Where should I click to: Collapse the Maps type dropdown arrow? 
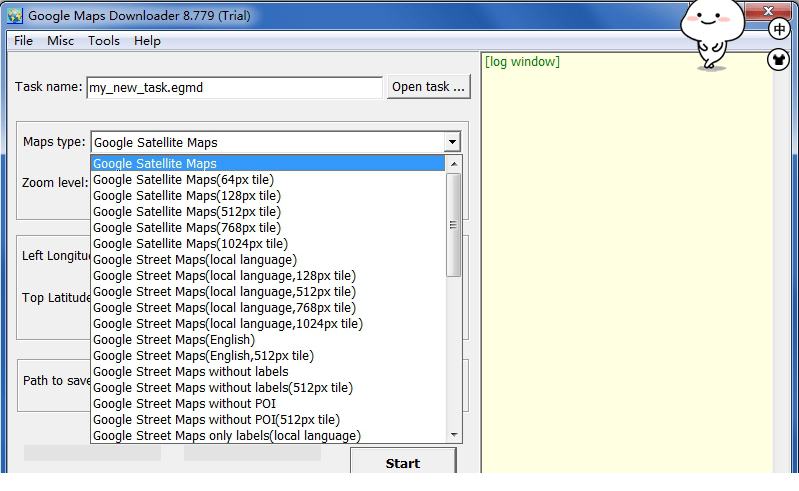click(452, 142)
